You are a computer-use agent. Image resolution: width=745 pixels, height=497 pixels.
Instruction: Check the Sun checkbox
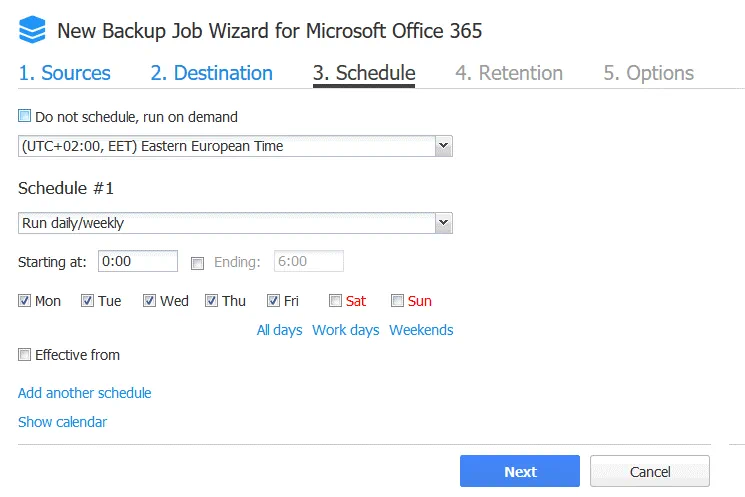point(397,301)
